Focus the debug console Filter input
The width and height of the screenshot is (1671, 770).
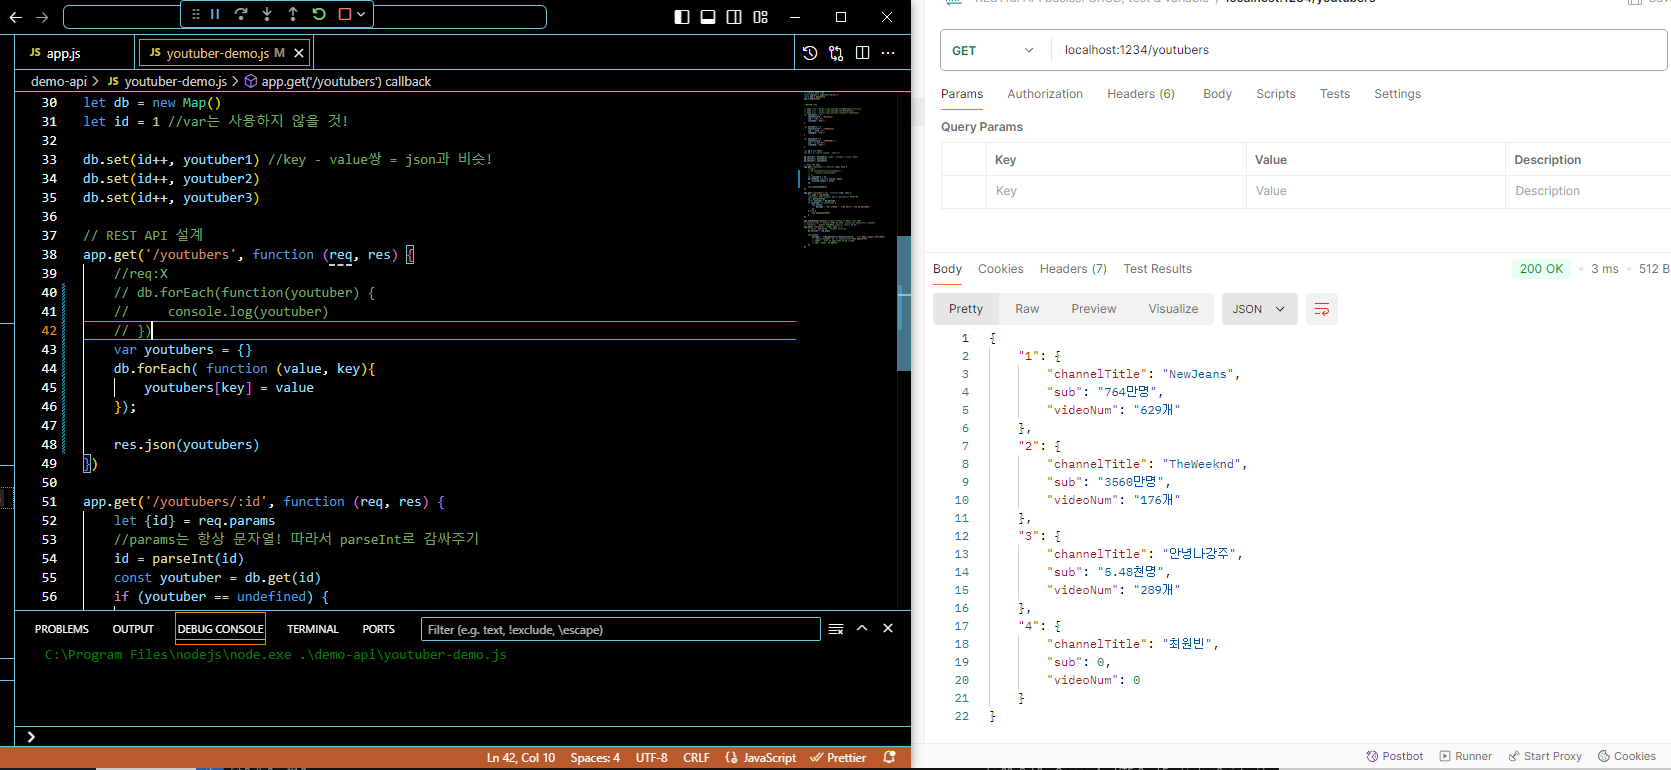click(620, 629)
